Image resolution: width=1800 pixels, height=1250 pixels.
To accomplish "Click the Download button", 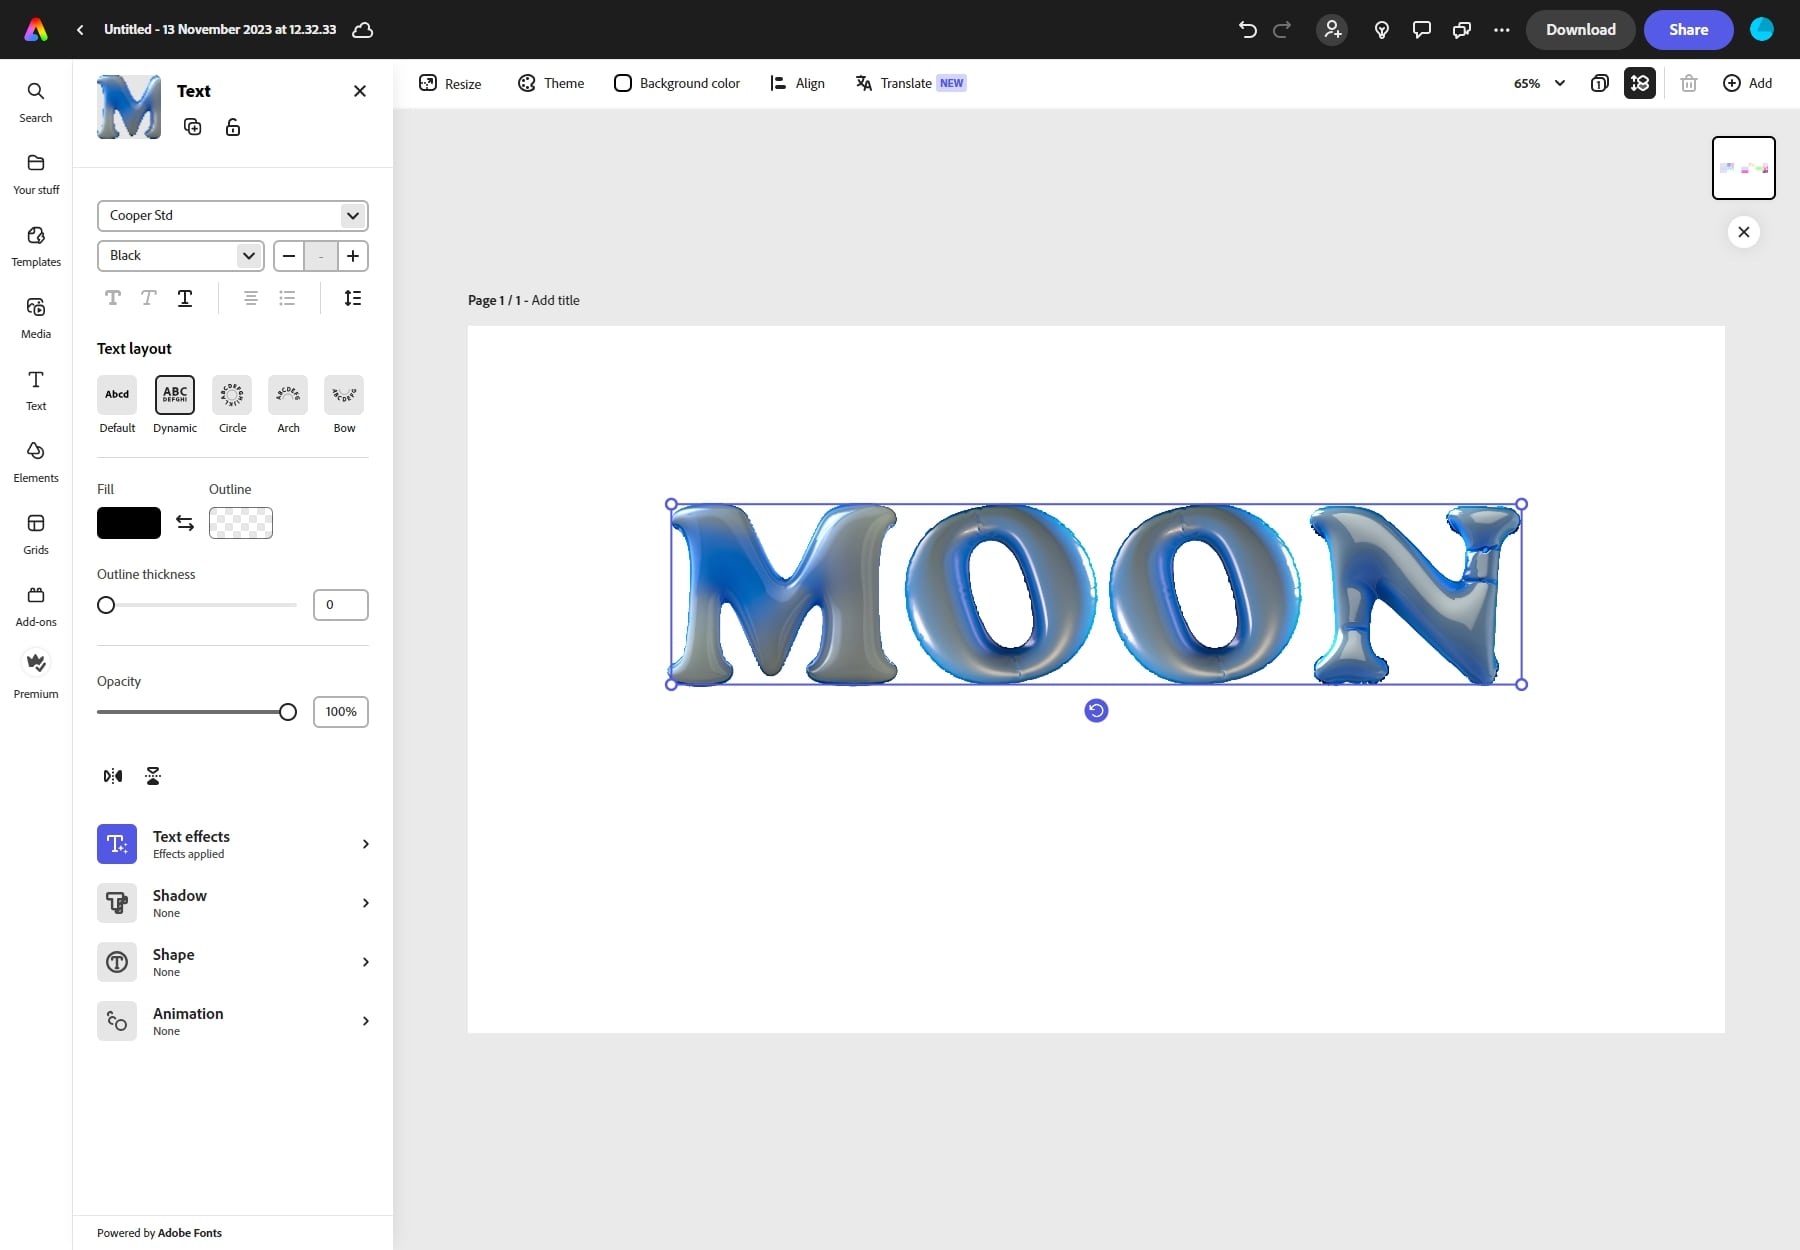I will [x=1580, y=29].
